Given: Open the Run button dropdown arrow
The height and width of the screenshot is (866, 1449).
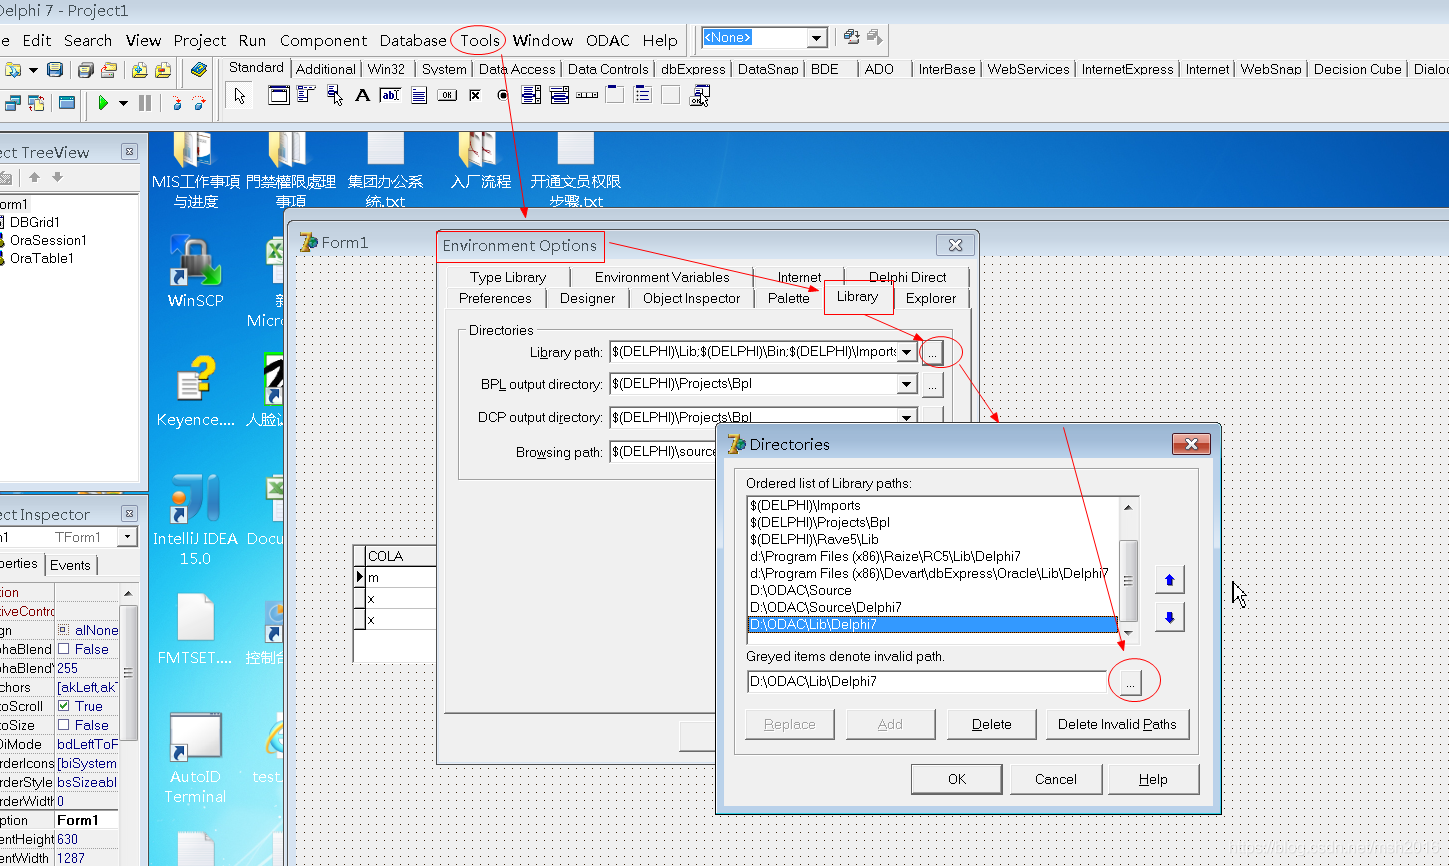Looking at the screenshot, I should pyautogui.click(x=123, y=103).
